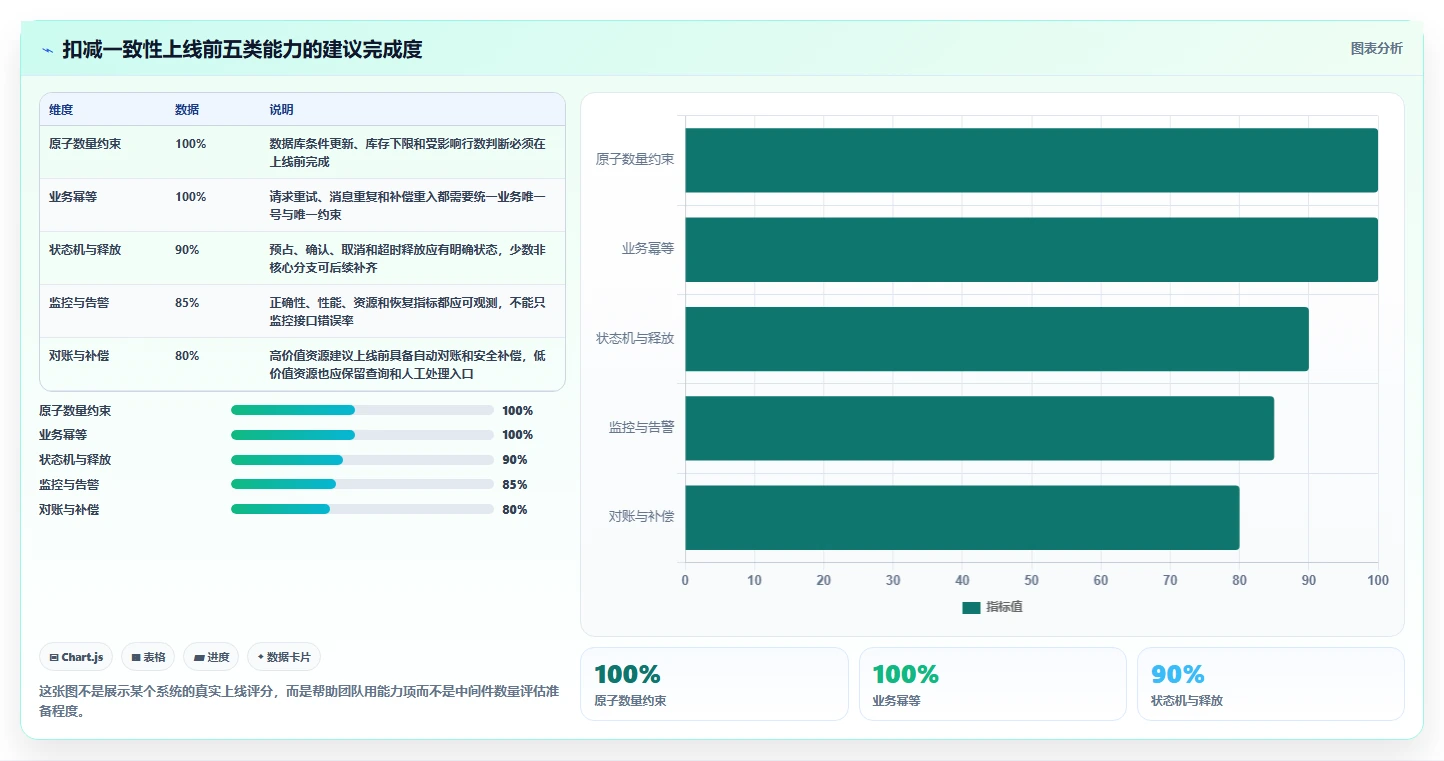1444x761 pixels.
Task: Click the 原子数量约束 progress bar
Action: pyautogui.click(x=362, y=410)
